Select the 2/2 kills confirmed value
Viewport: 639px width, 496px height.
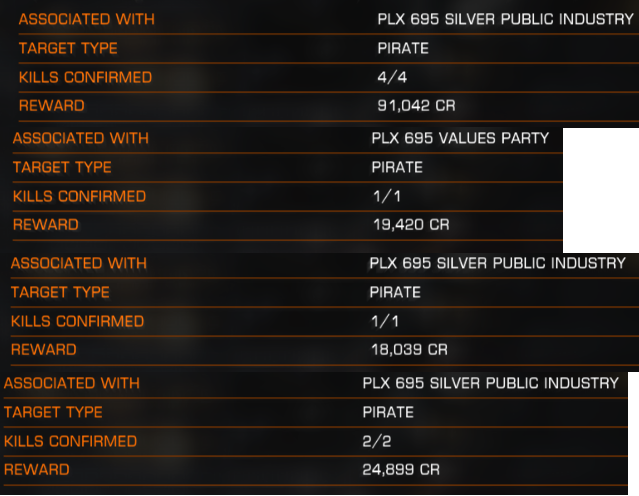point(377,441)
